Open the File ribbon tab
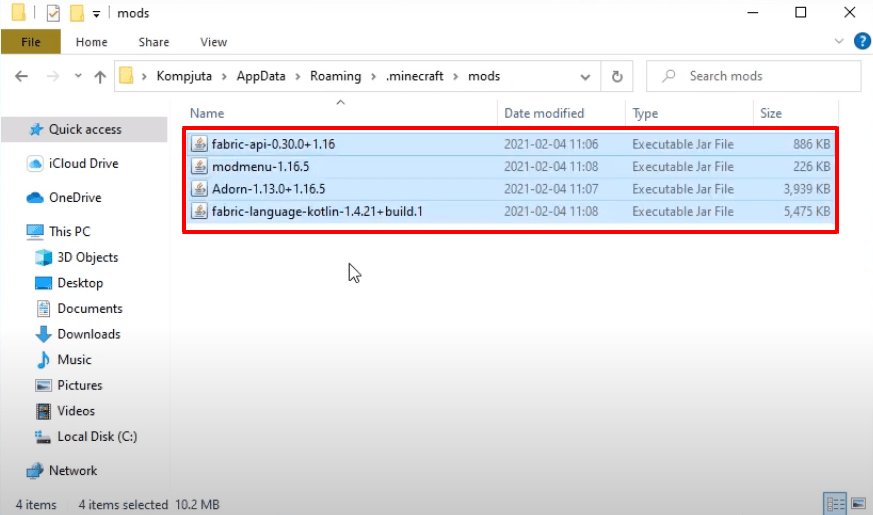Image resolution: width=873 pixels, height=515 pixels. 31,42
